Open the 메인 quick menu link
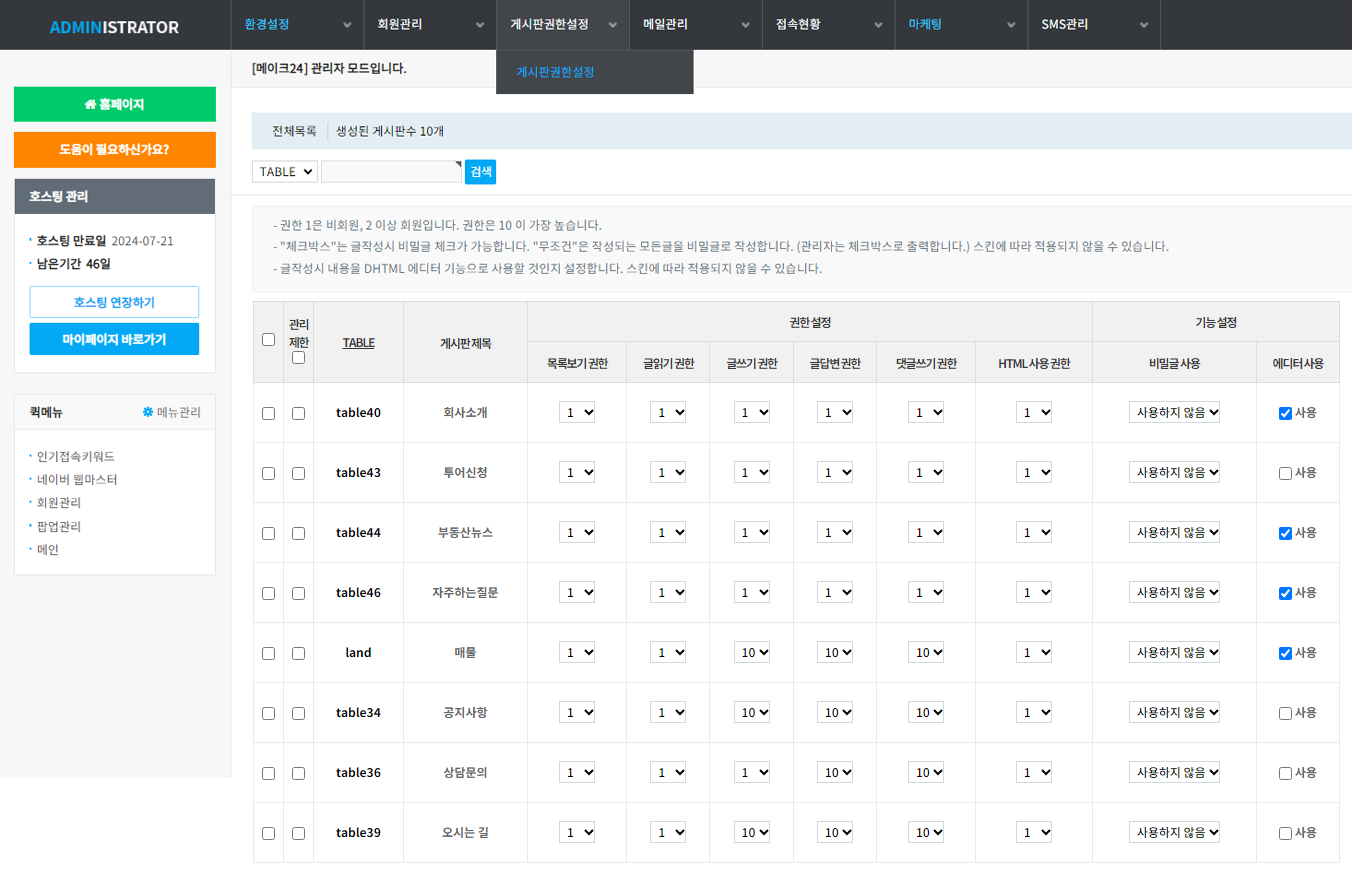Image resolution: width=1352 pixels, height=876 pixels. [x=48, y=549]
